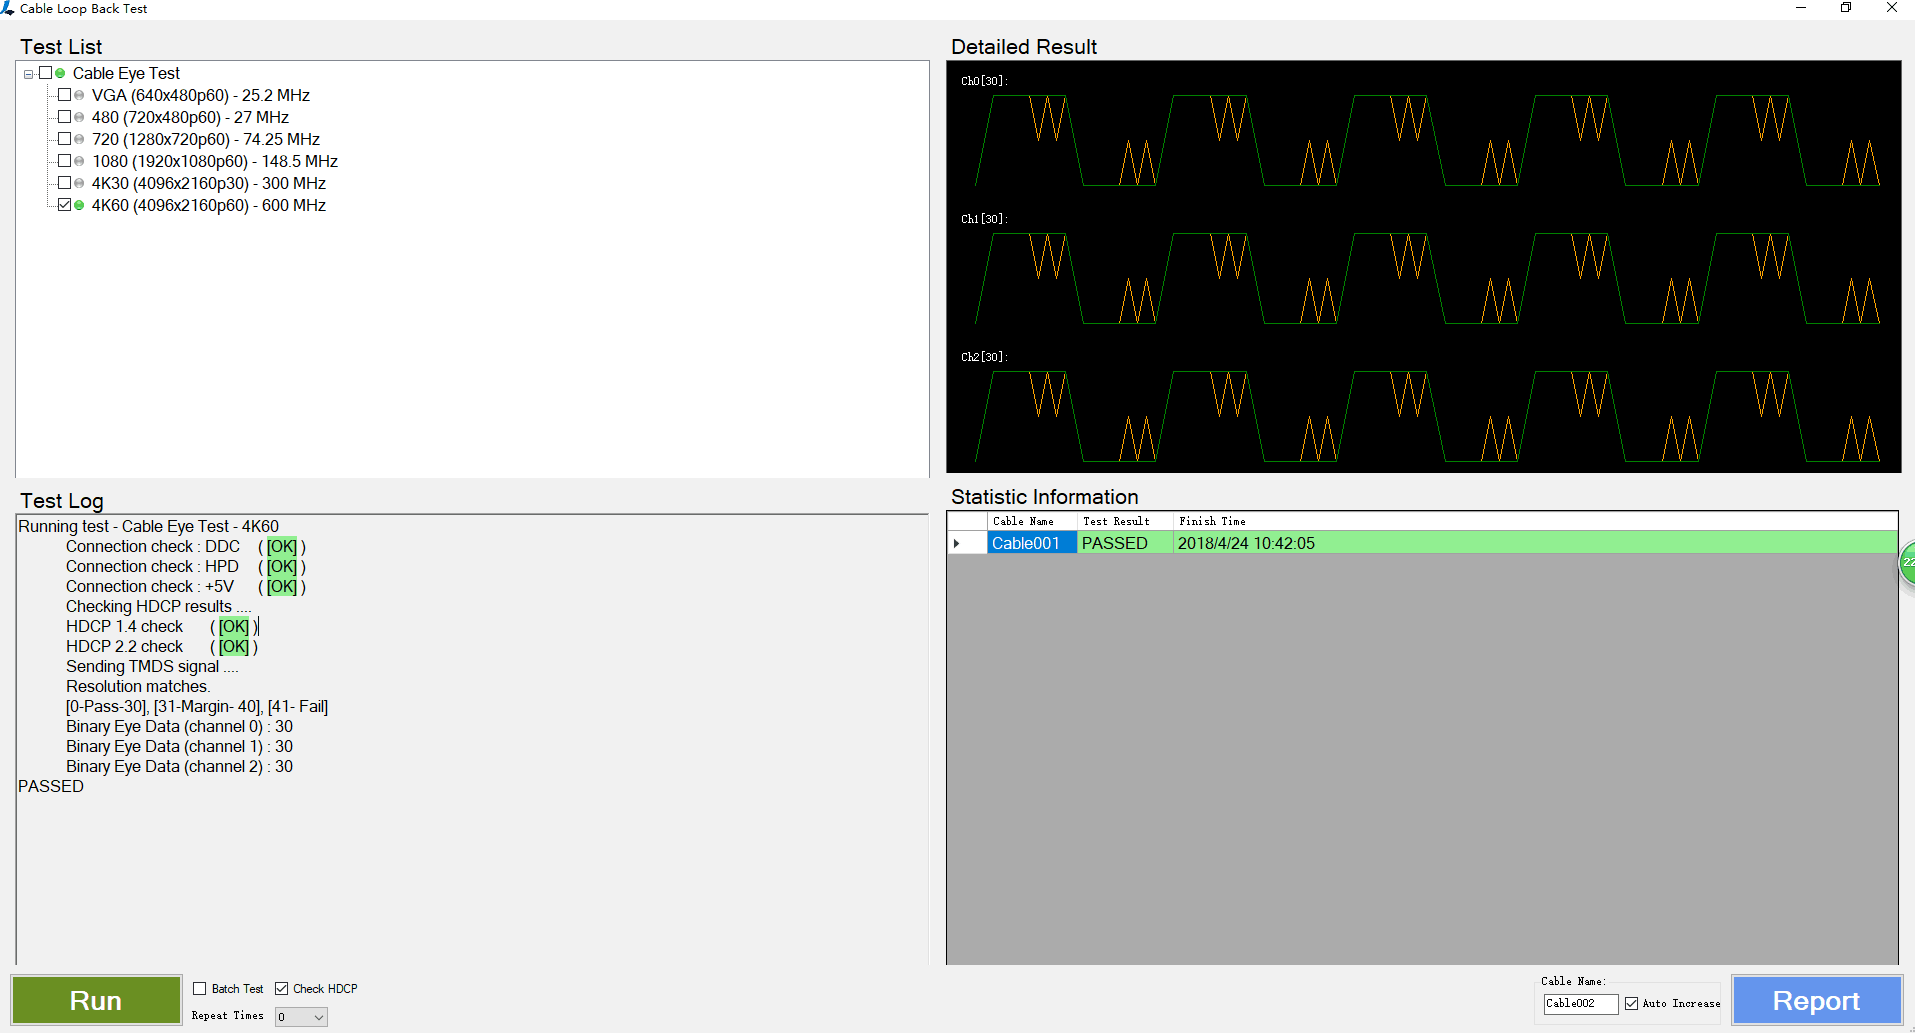The height and width of the screenshot is (1033, 1915).
Task: Sort by the Finish Time column header
Action: pos(1212,521)
